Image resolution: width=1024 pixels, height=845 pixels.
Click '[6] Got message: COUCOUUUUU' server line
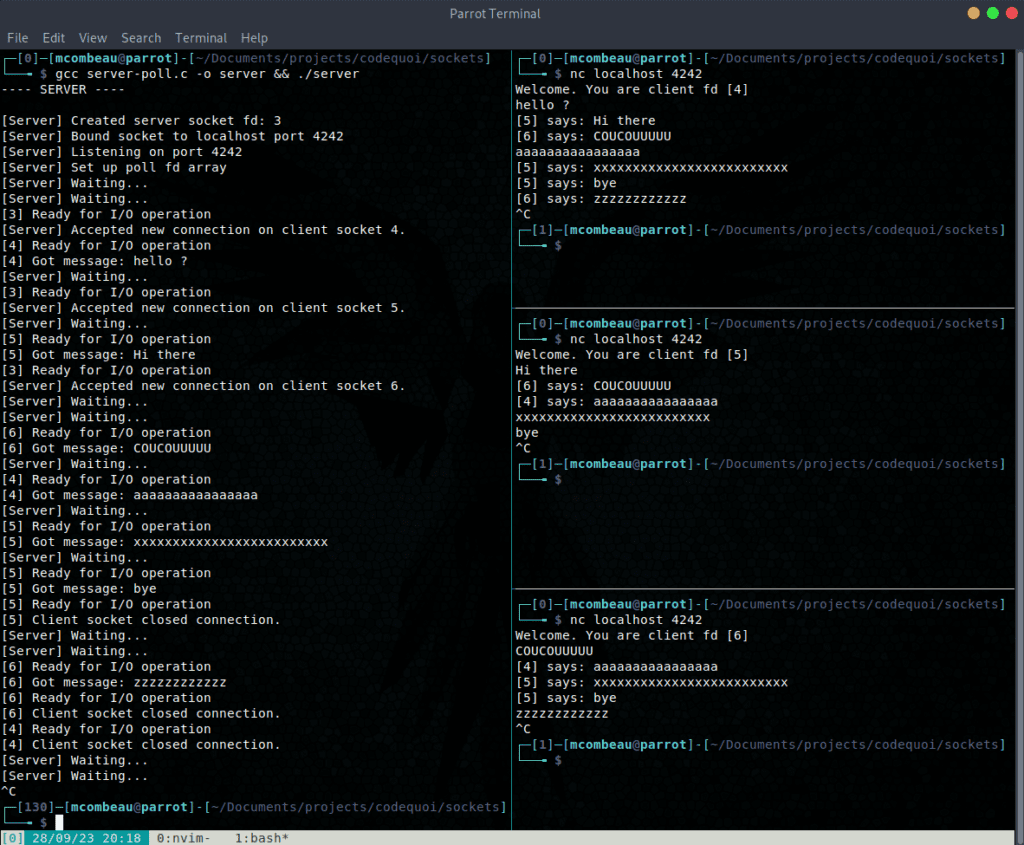pyautogui.click(x=106, y=449)
